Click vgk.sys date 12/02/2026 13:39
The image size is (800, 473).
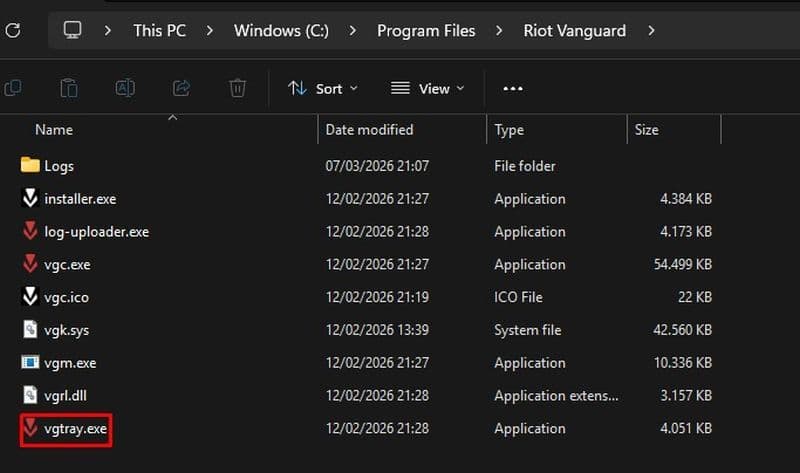pyautogui.click(x=377, y=330)
